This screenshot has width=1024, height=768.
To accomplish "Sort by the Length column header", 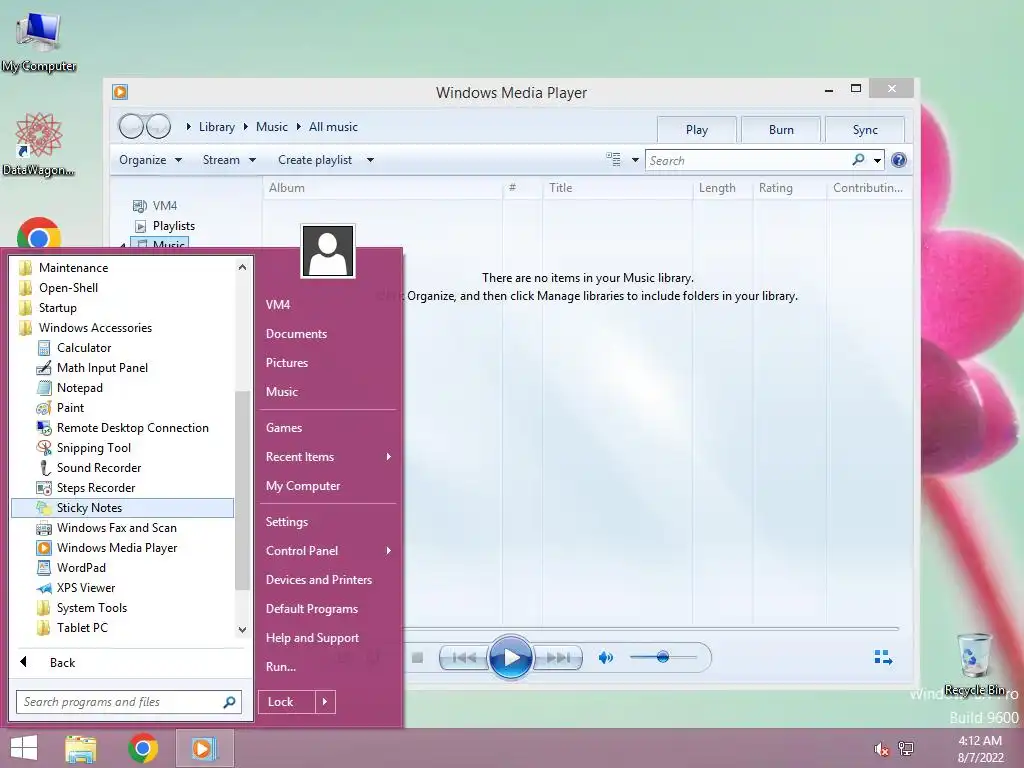I will pos(717,188).
